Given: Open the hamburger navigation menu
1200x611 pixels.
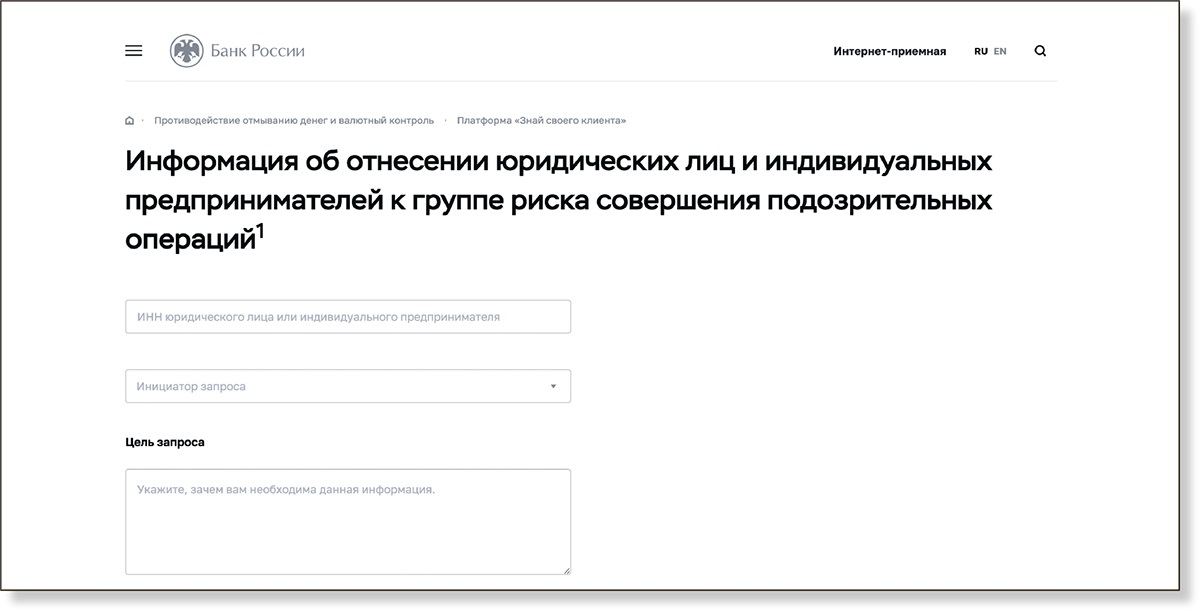Looking at the screenshot, I should pos(133,51).
